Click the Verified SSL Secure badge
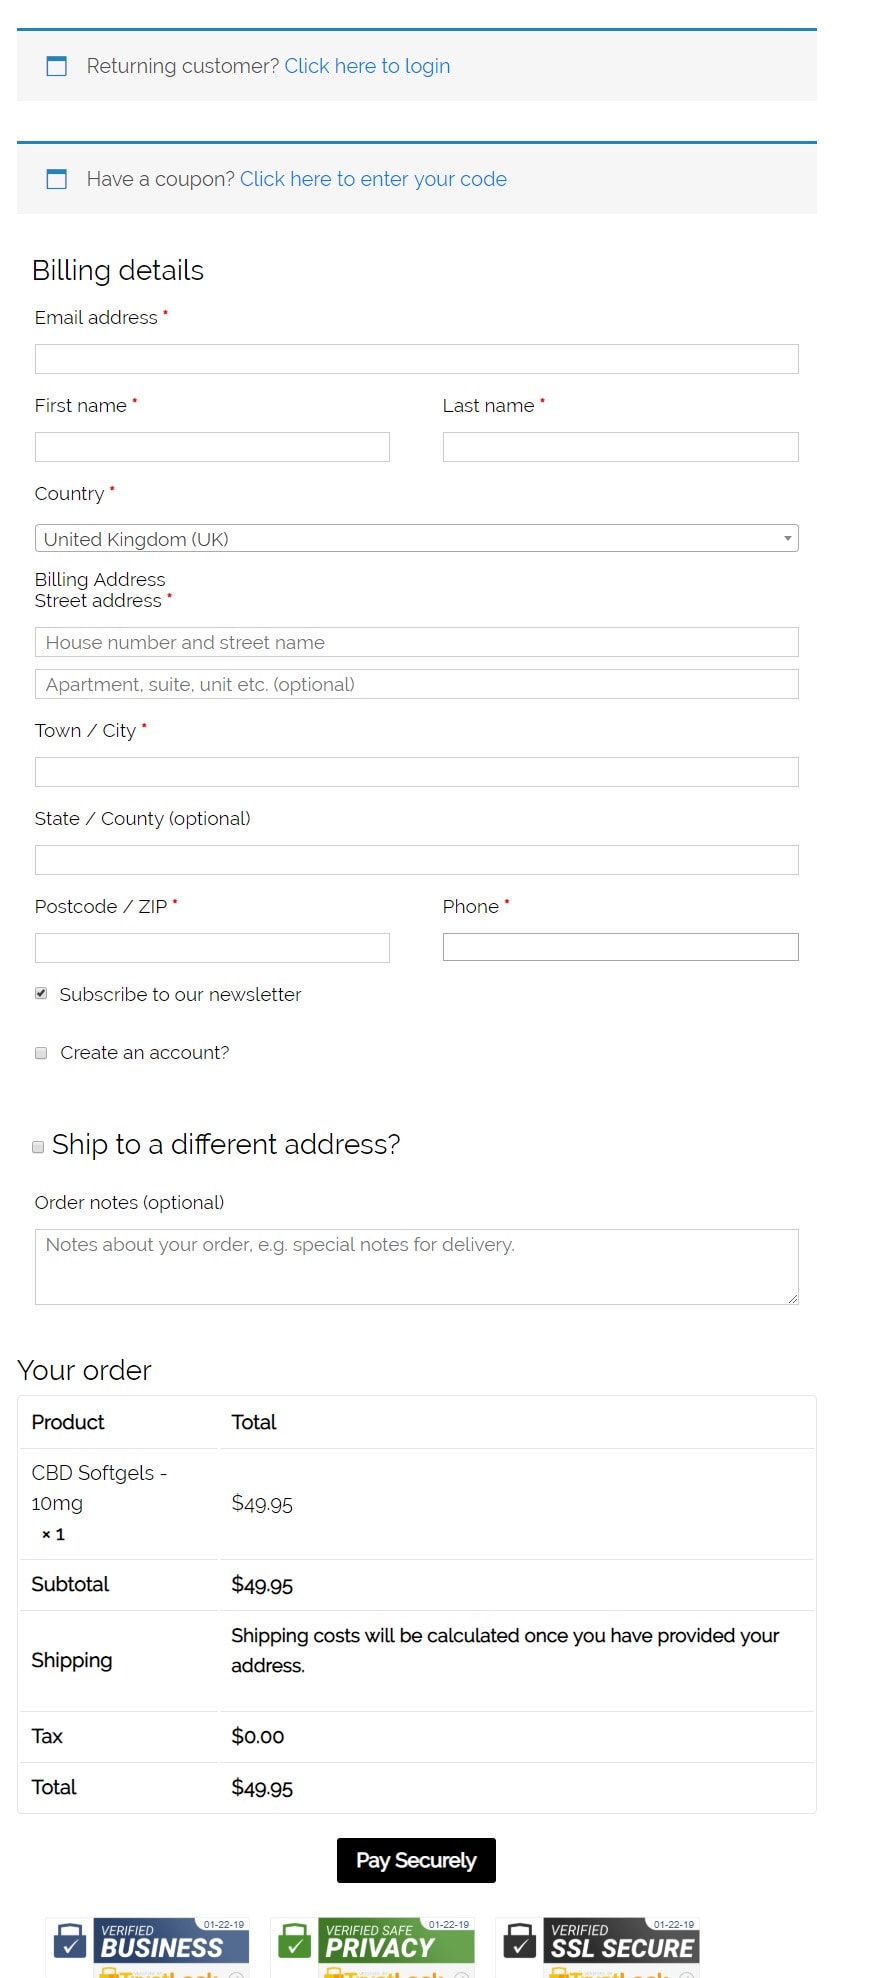 click(x=599, y=1946)
